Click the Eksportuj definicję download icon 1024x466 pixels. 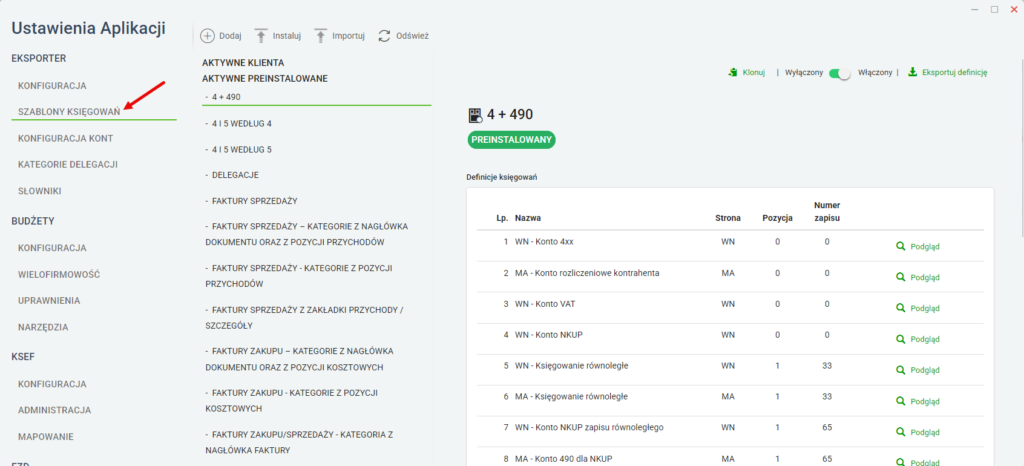click(x=913, y=72)
